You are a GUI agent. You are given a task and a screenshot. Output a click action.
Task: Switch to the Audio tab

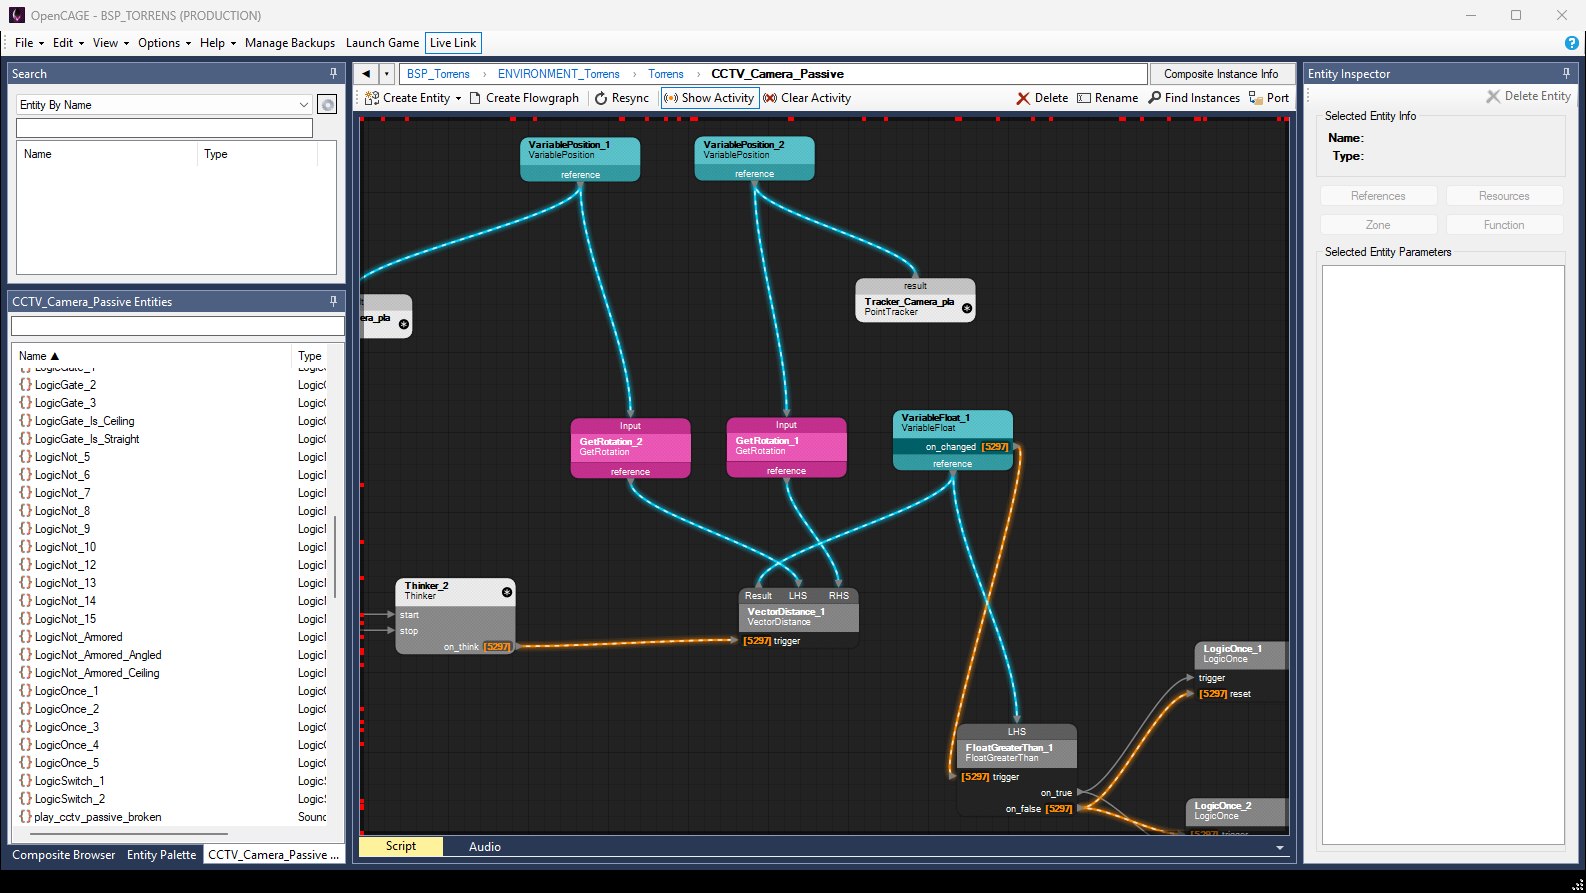coord(485,847)
